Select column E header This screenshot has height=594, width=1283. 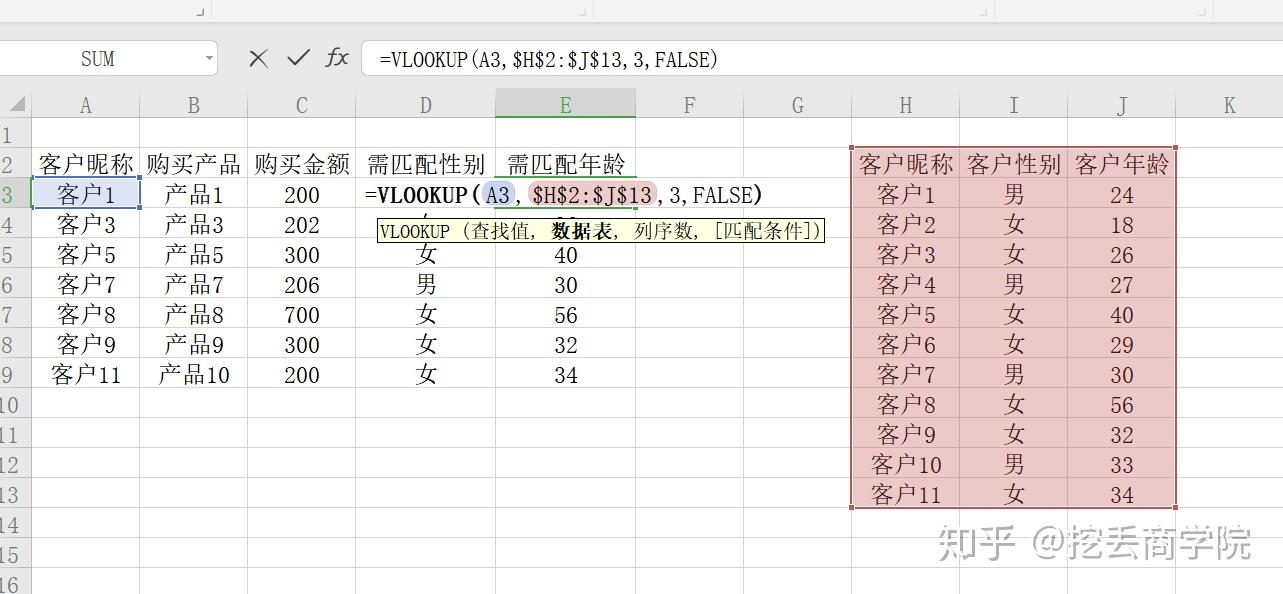click(x=565, y=104)
